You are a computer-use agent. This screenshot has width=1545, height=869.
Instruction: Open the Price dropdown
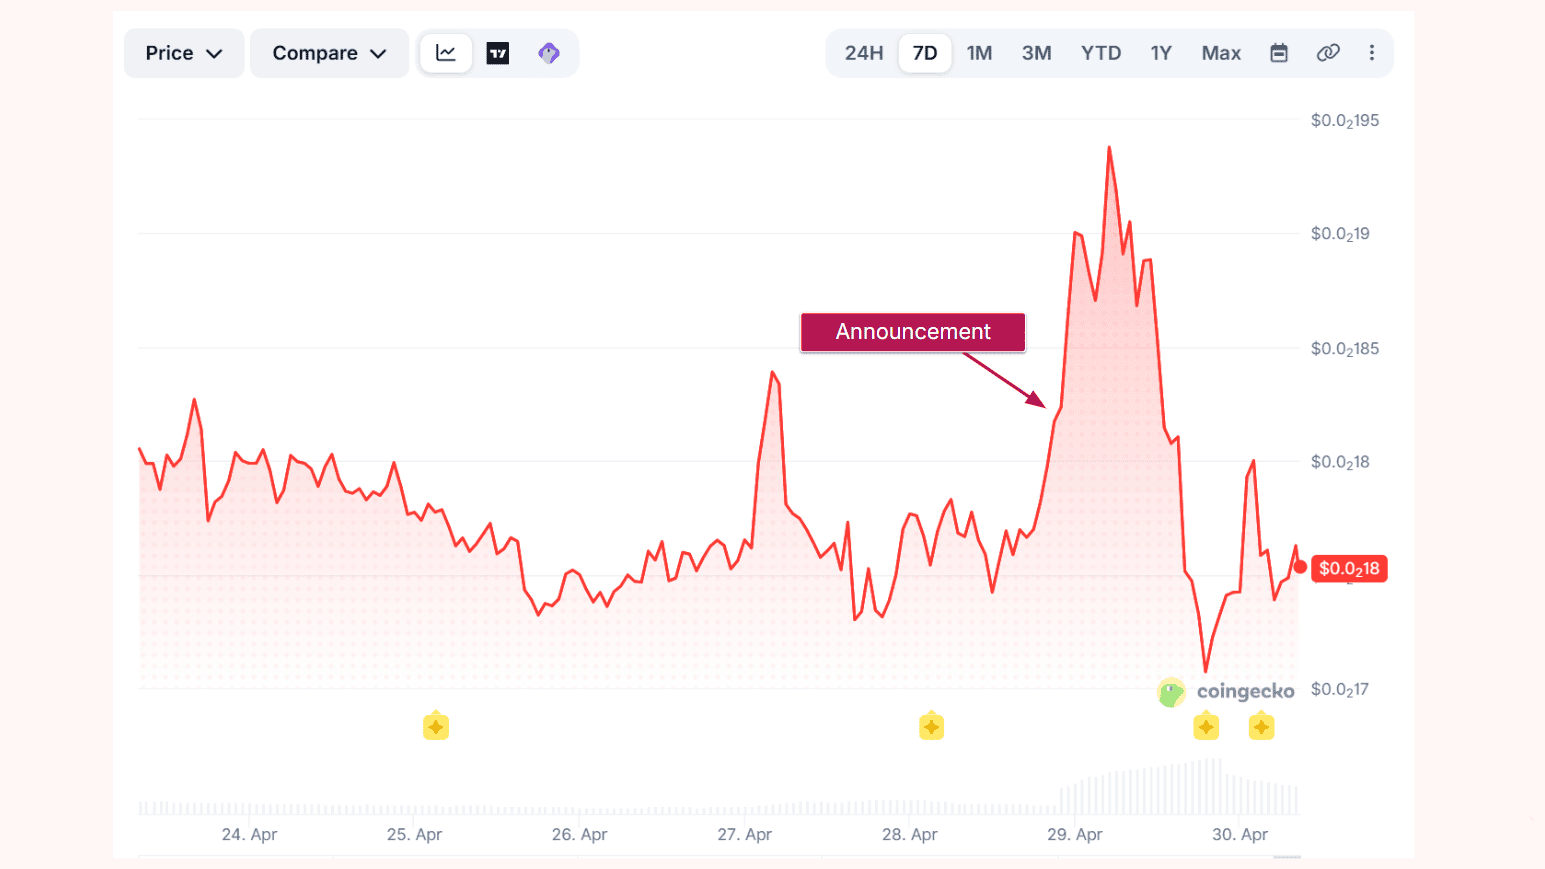pos(183,53)
